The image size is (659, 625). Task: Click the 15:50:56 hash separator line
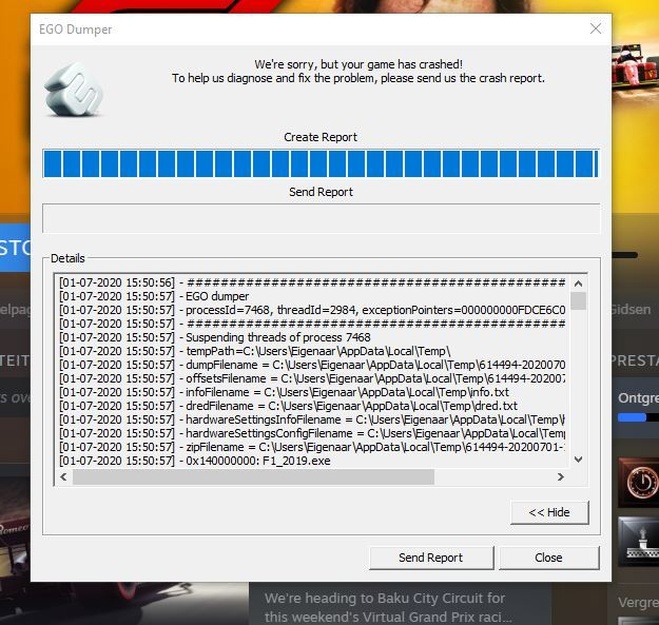[x=312, y=282]
